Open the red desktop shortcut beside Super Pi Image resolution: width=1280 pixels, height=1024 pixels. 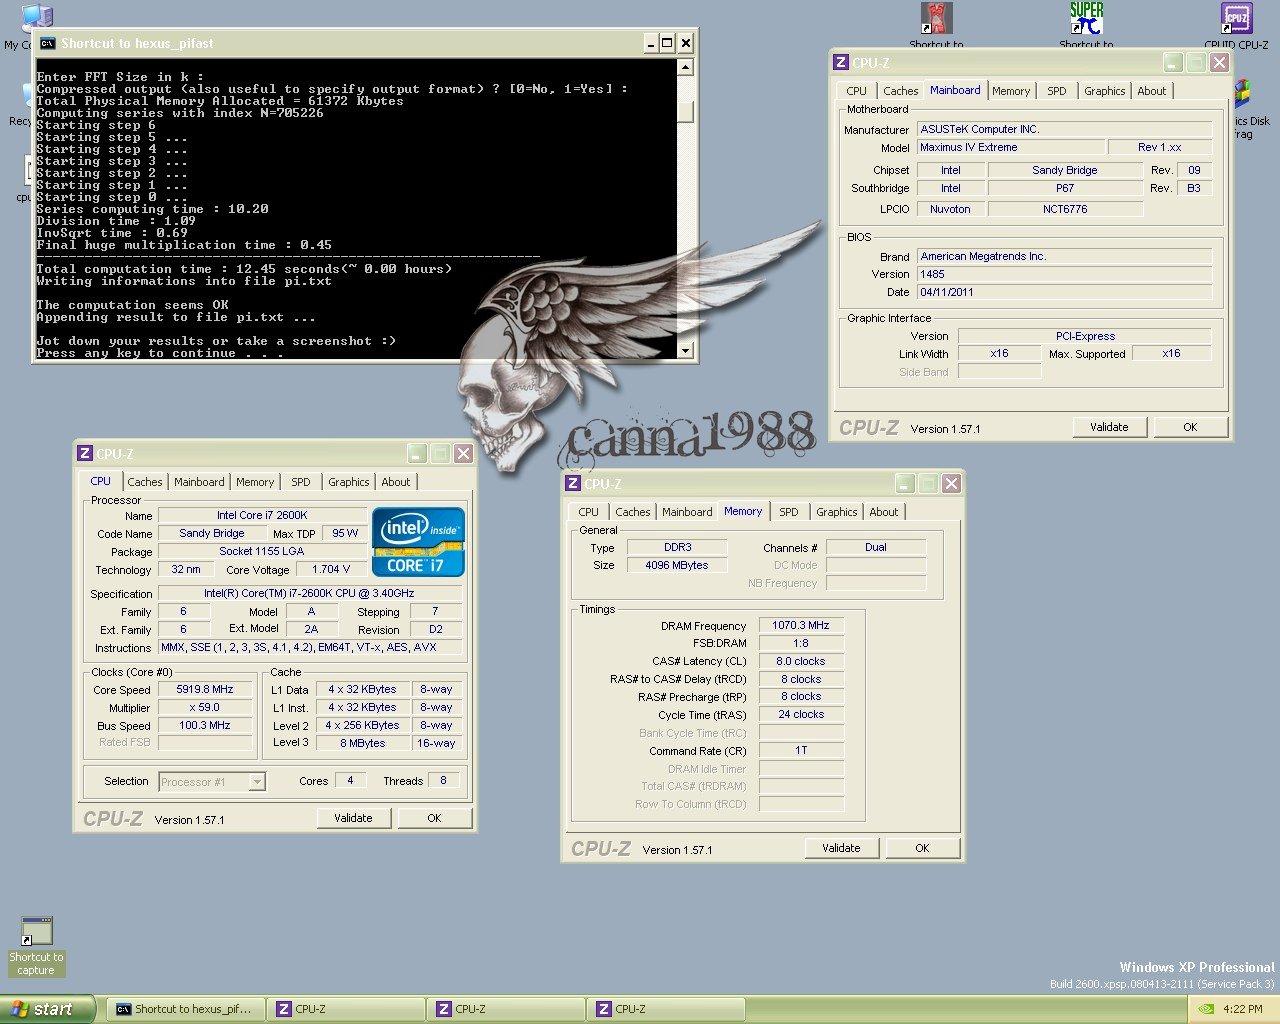937,19
